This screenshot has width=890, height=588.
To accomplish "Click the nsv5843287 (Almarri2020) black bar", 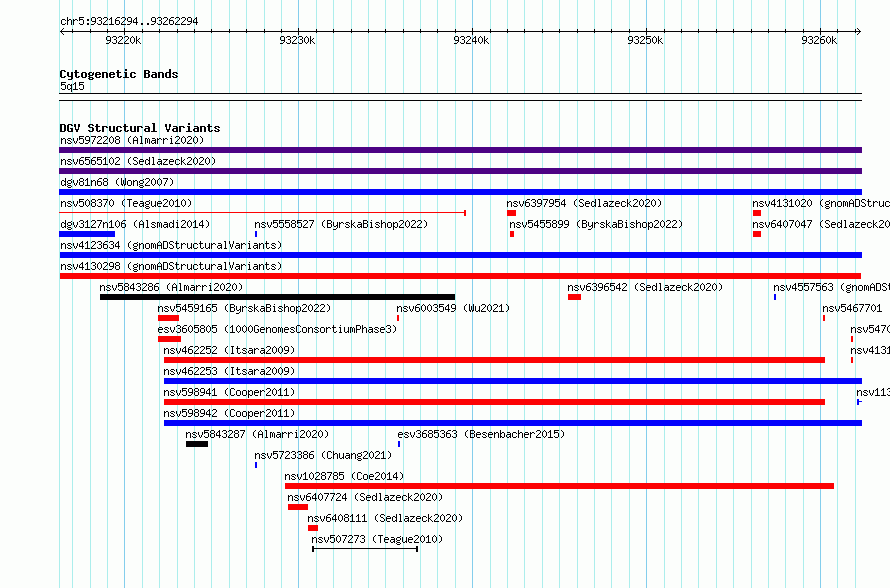I will coord(197,444).
